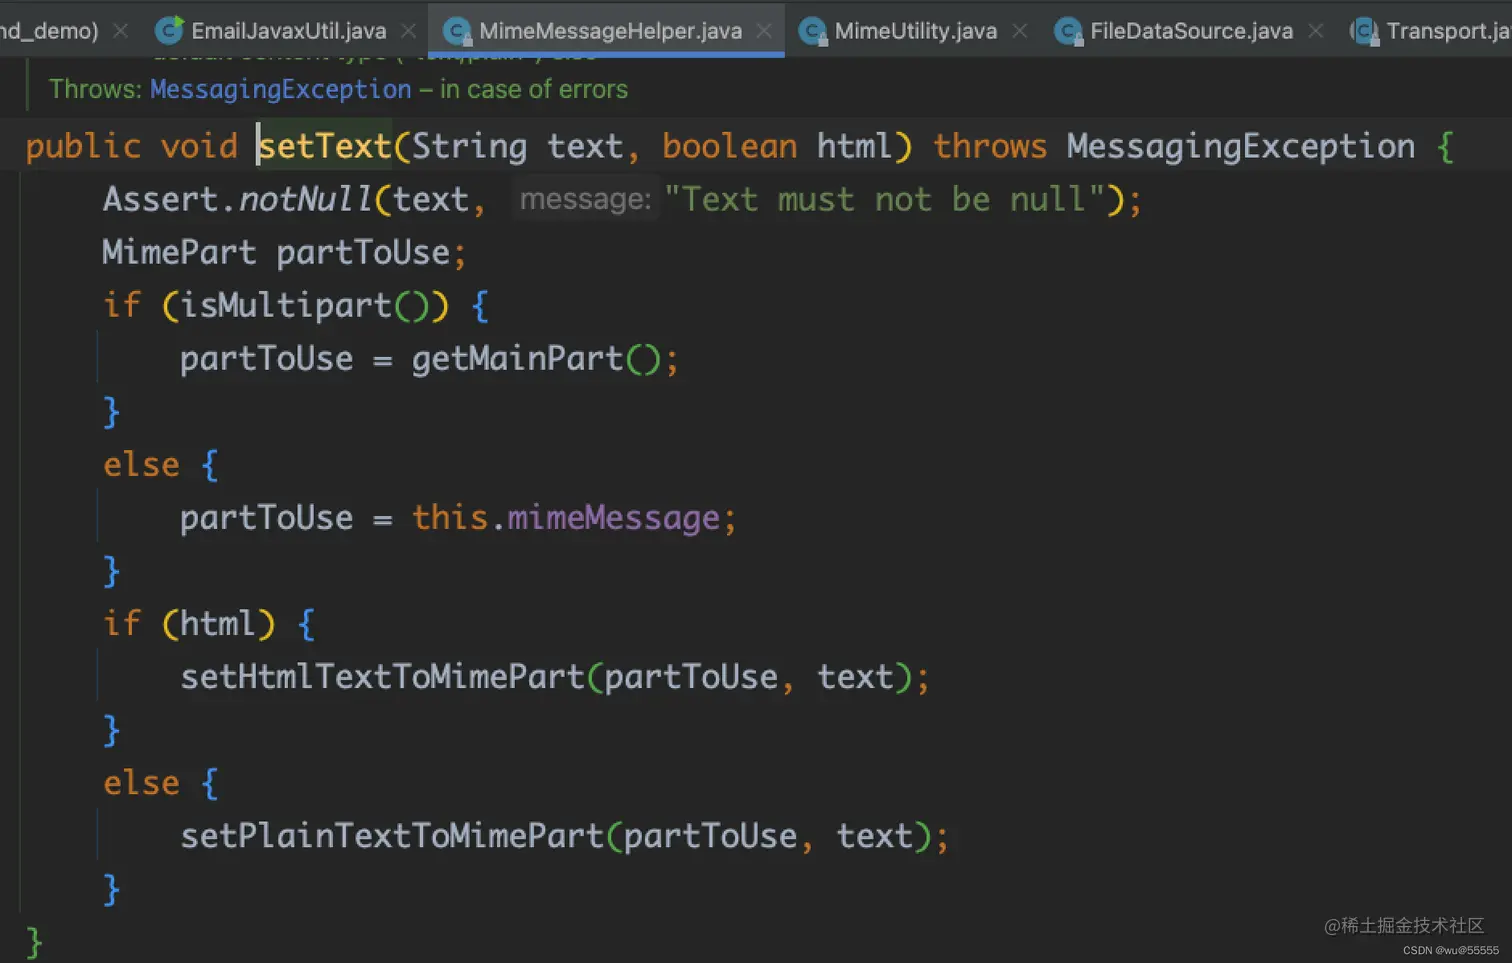Click html inside the if condition
Image resolution: width=1512 pixels, height=963 pixels.
pyautogui.click(x=218, y=623)
